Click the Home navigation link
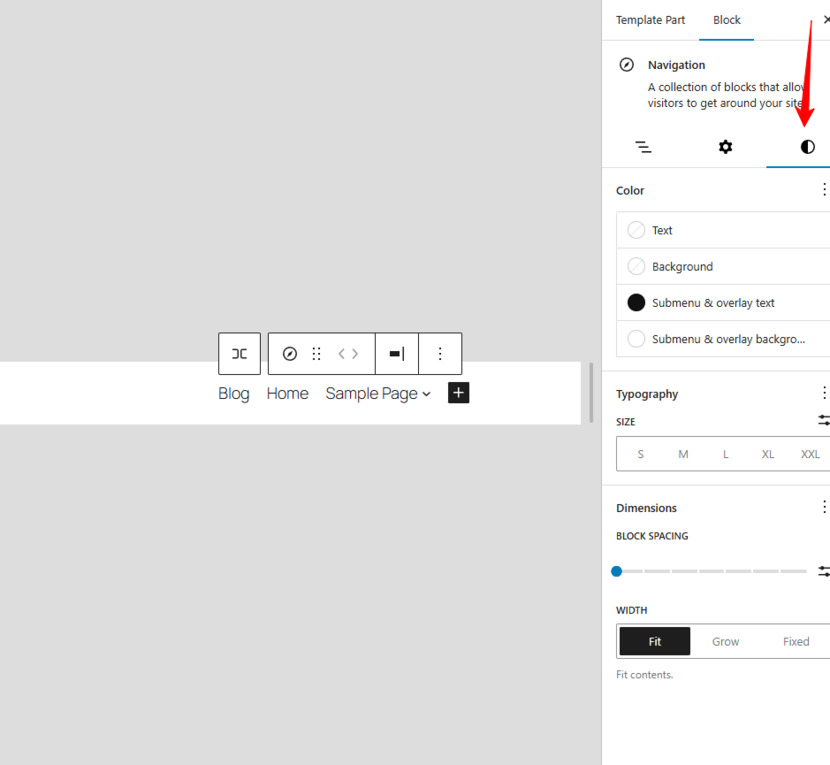830x765 pixels. 287,393
